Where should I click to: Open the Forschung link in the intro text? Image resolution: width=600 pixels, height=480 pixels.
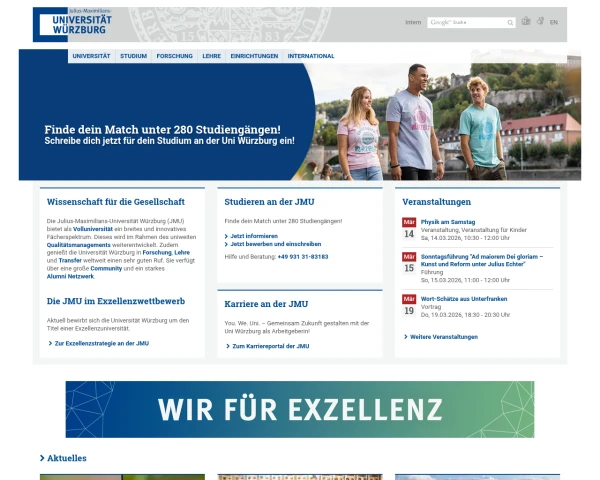click(157, 253)
